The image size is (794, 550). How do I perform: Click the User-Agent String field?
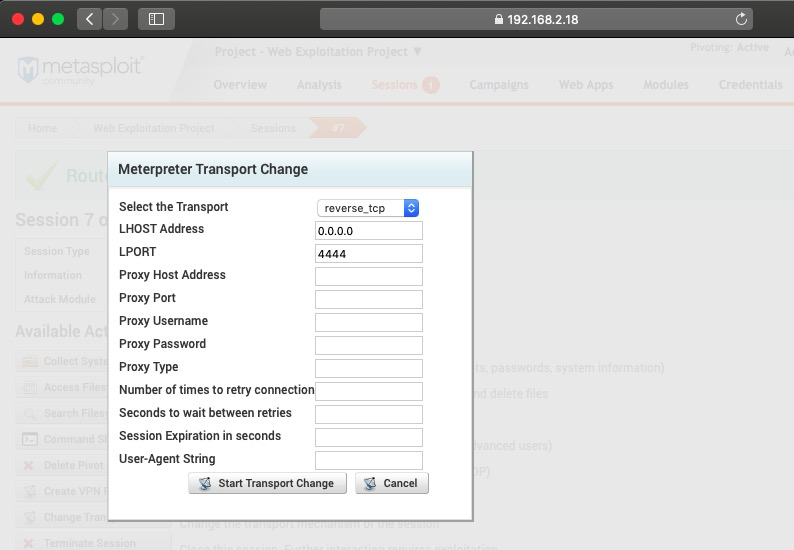pos(369,460)
